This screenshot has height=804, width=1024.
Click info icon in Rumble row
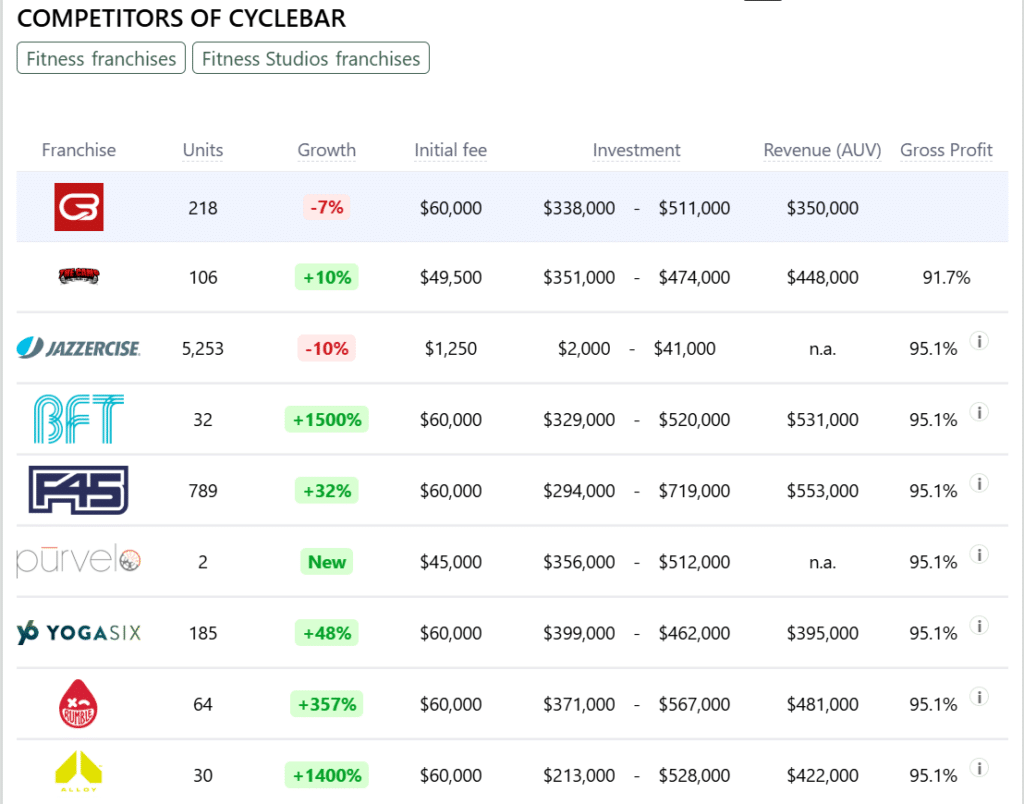click(978, 697)
